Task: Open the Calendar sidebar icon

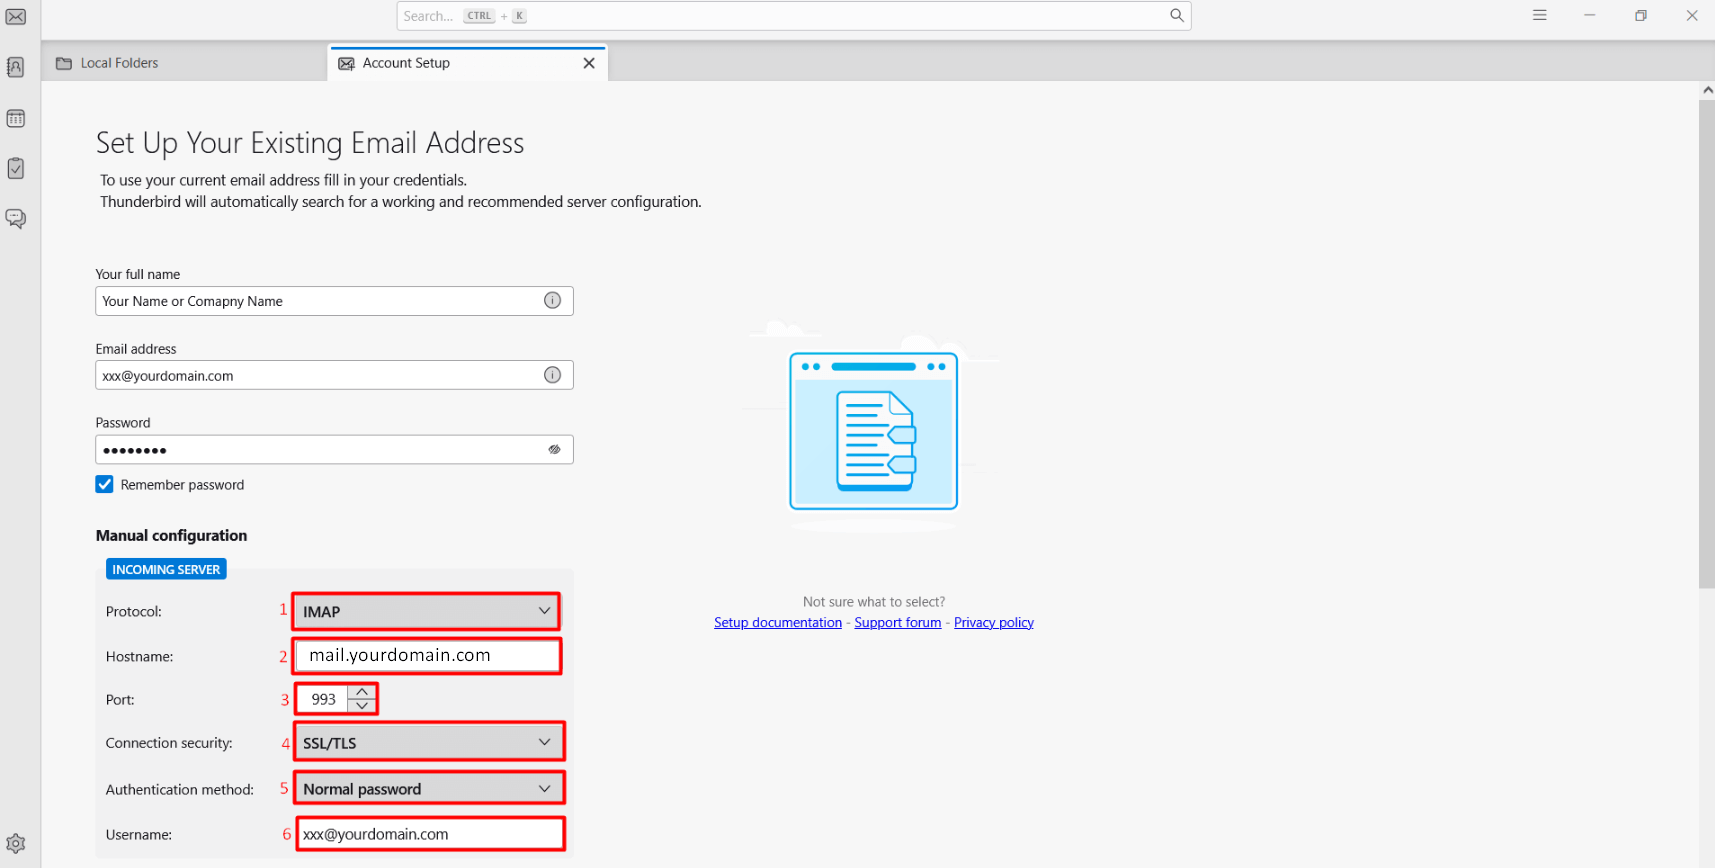Action: pos(16,118)
